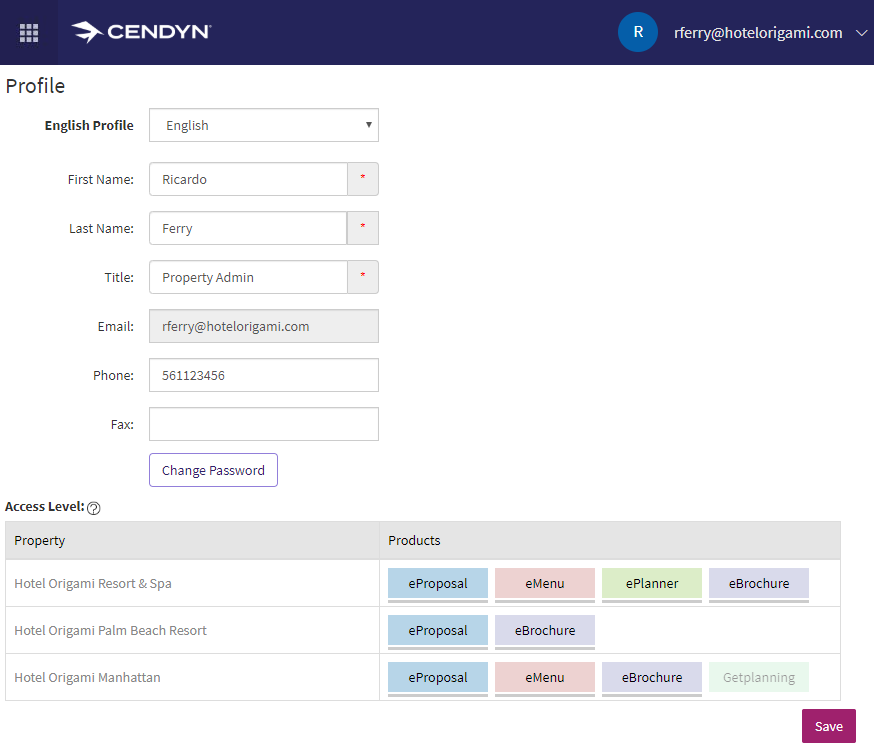Click the Access Level label
The image size is (874, 749).
45,507
